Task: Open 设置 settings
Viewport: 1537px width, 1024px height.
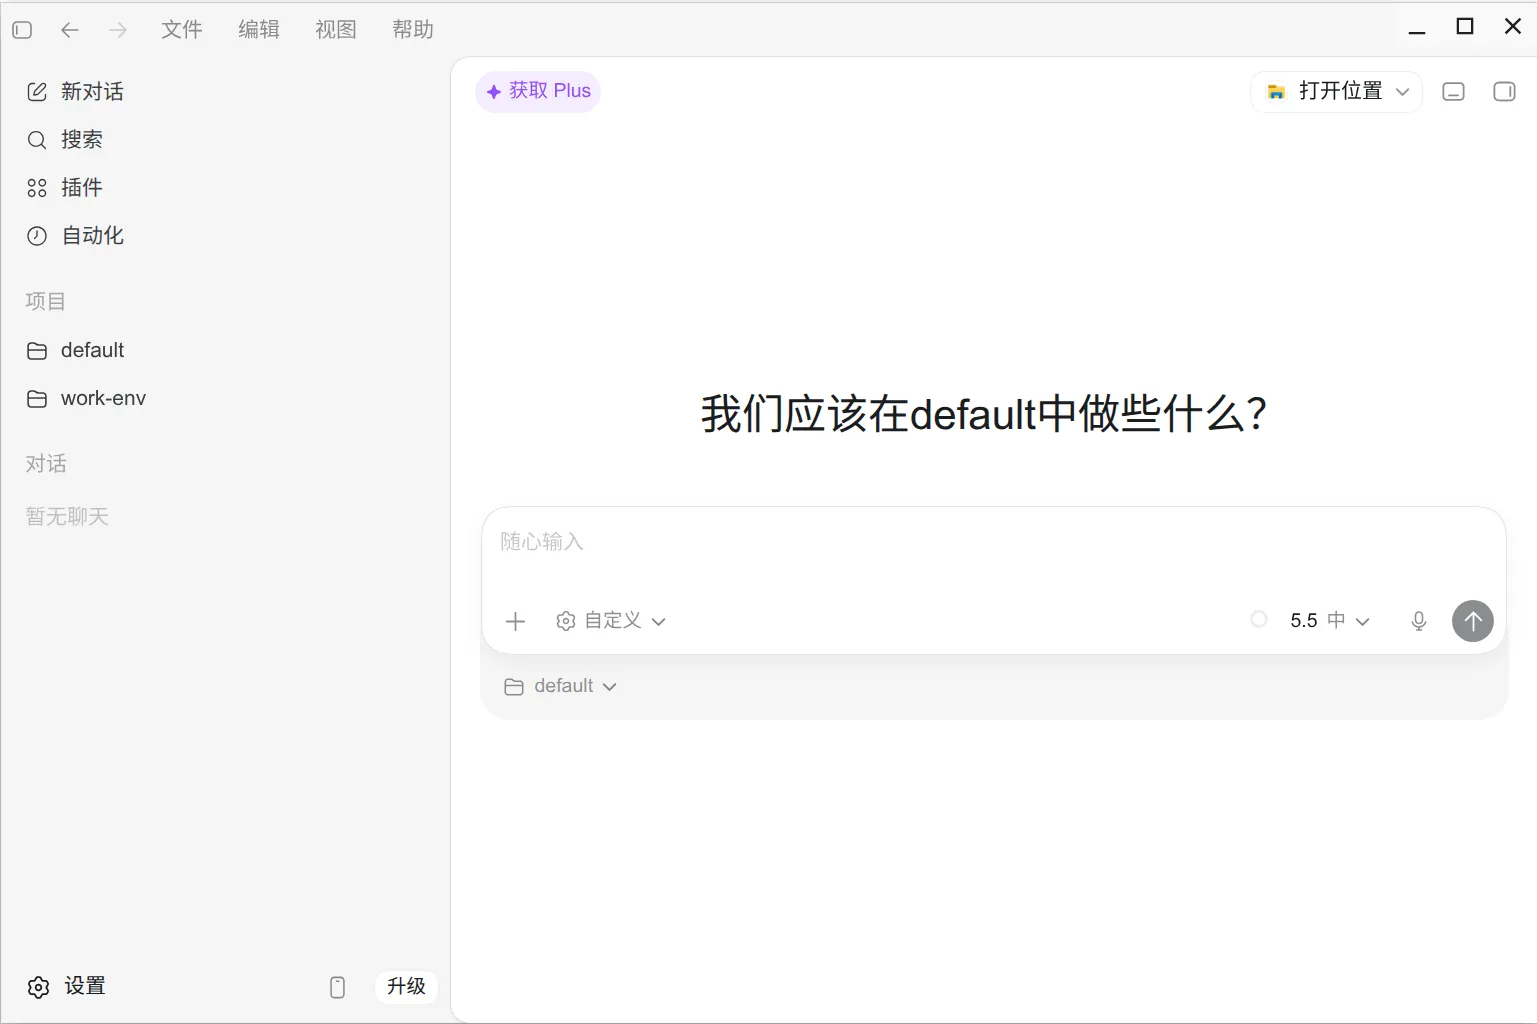Action: click(66, 987)
